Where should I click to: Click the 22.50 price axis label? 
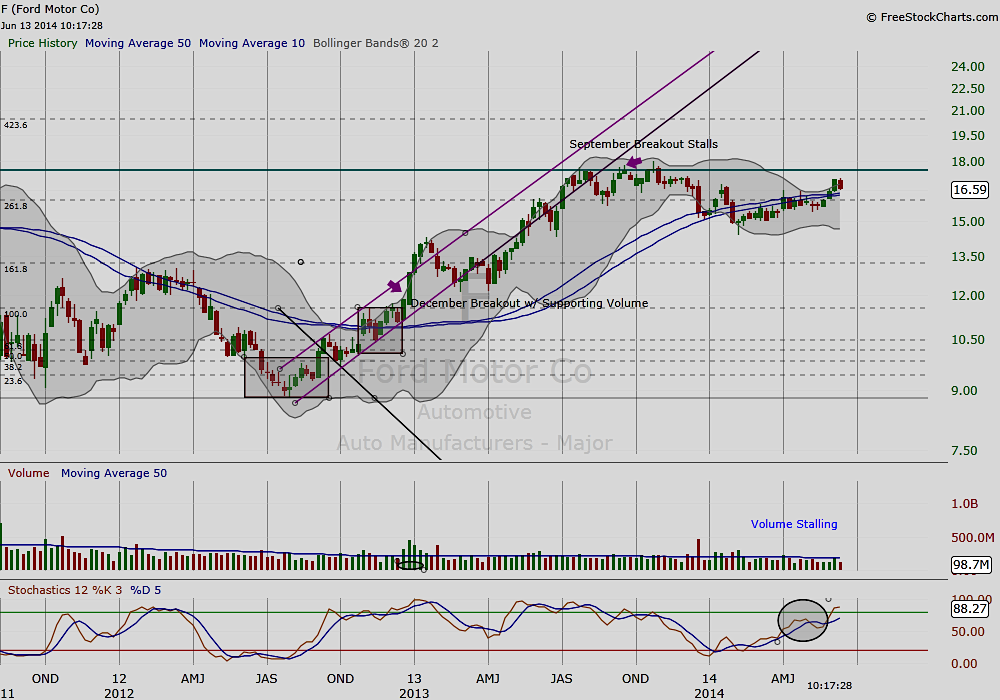point(968,89)
